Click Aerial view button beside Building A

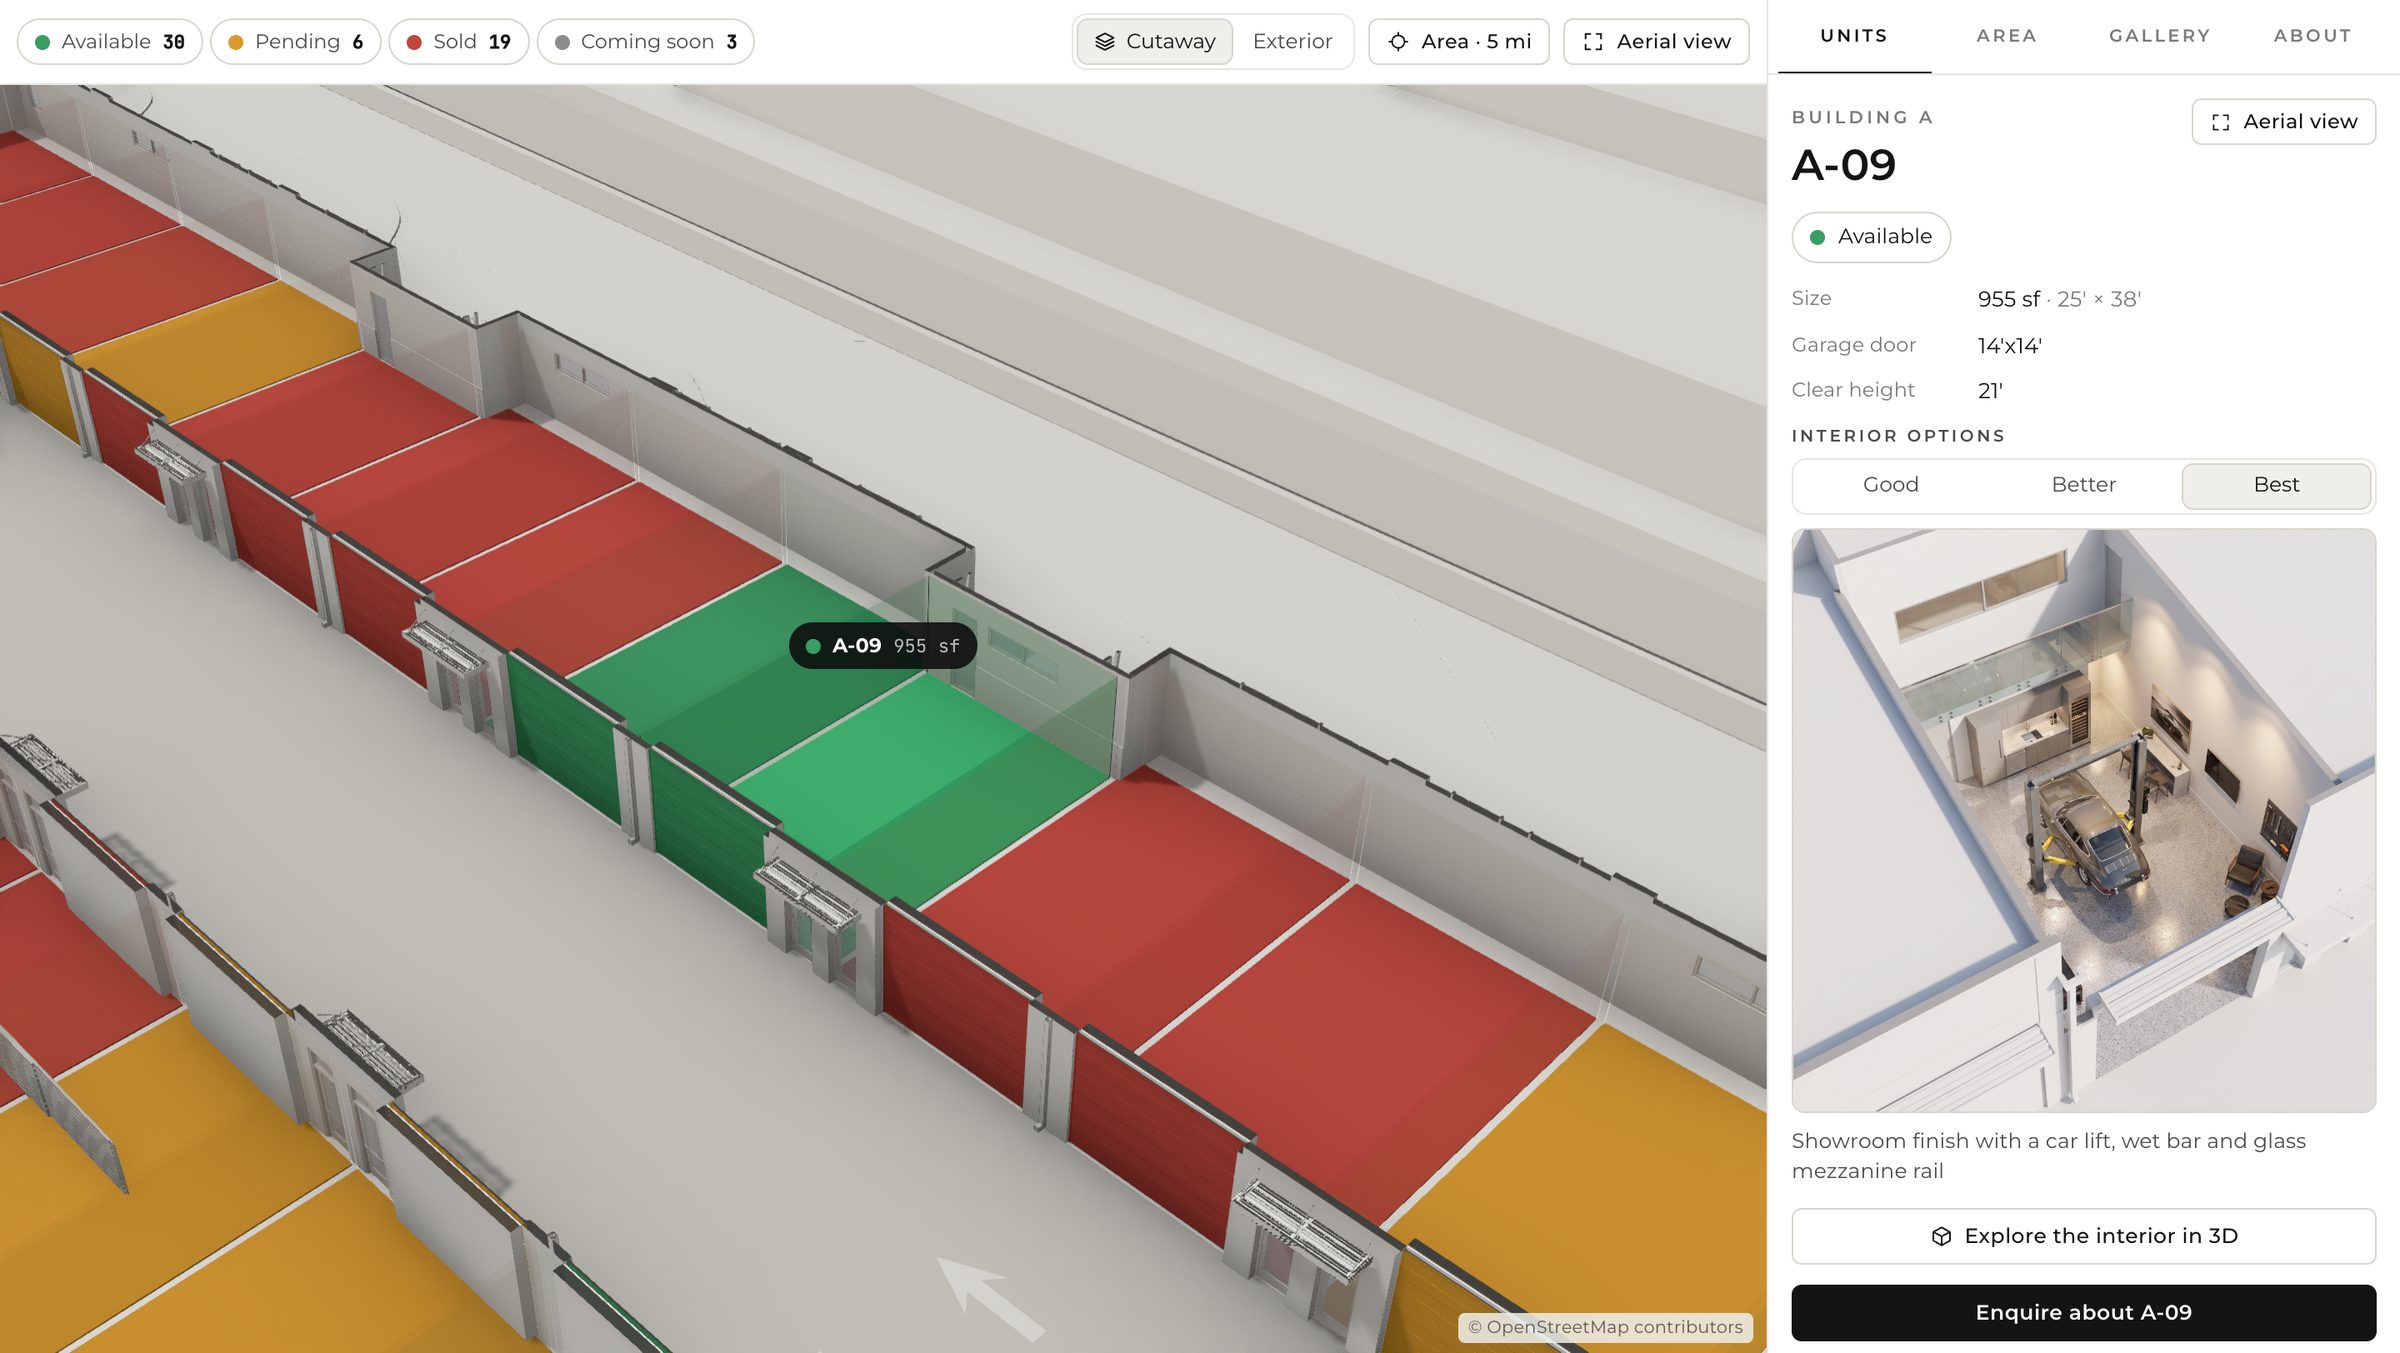pos(2283,122)
